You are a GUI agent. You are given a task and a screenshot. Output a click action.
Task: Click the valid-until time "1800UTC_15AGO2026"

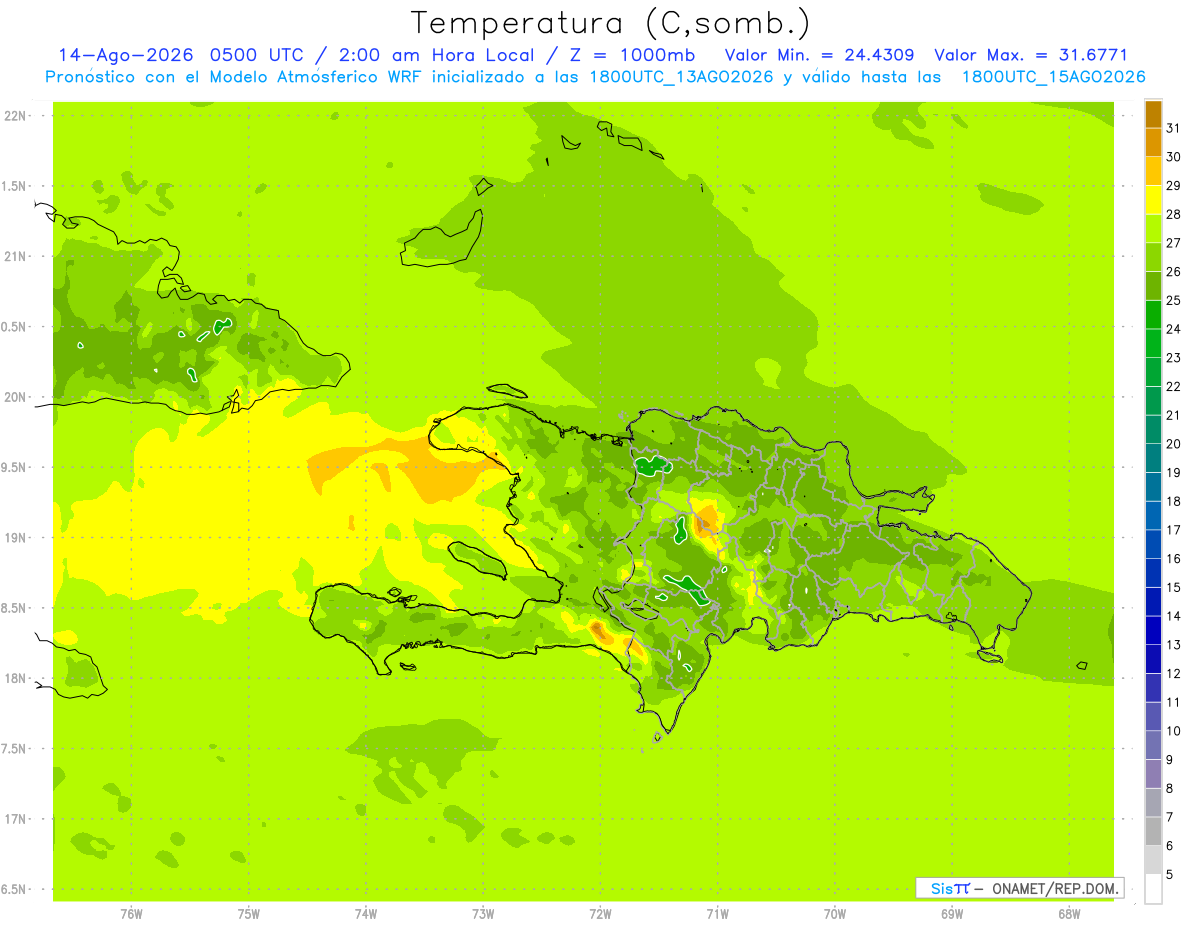coord(1053,77)
